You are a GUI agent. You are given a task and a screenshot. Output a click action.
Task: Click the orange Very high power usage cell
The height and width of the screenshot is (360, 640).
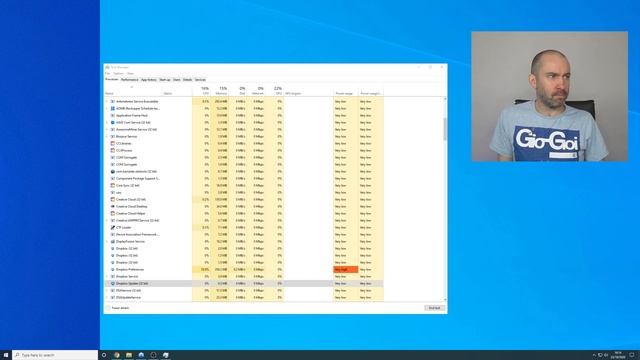(346, 269)
